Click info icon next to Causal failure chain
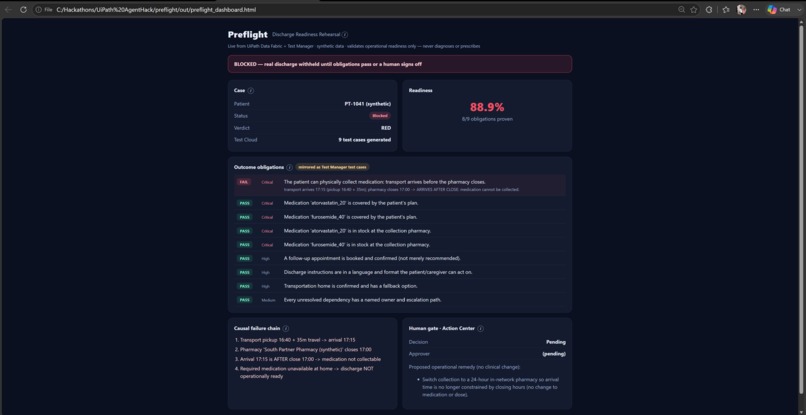 286,329
